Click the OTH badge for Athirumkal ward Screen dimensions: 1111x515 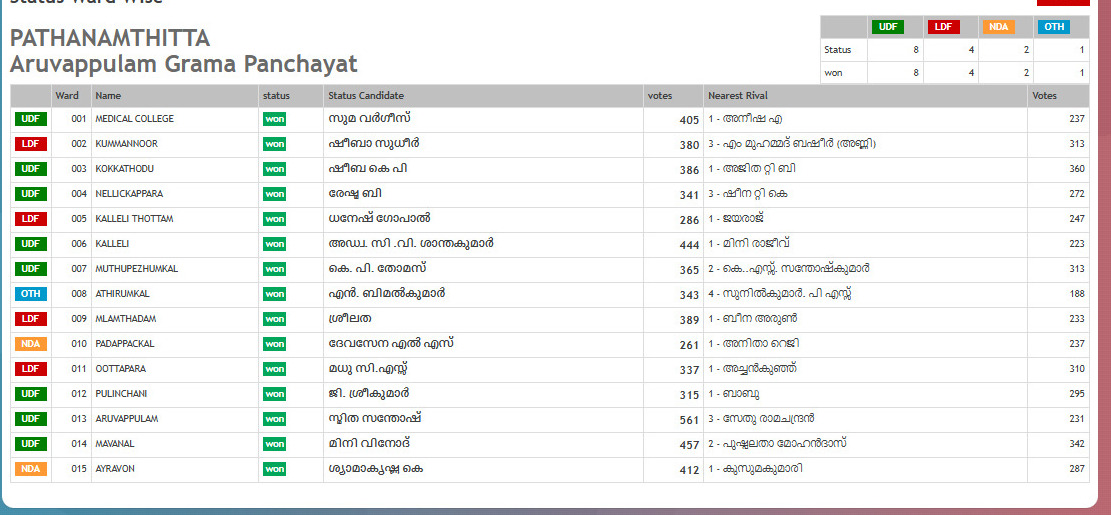click(x=30, y=294)
